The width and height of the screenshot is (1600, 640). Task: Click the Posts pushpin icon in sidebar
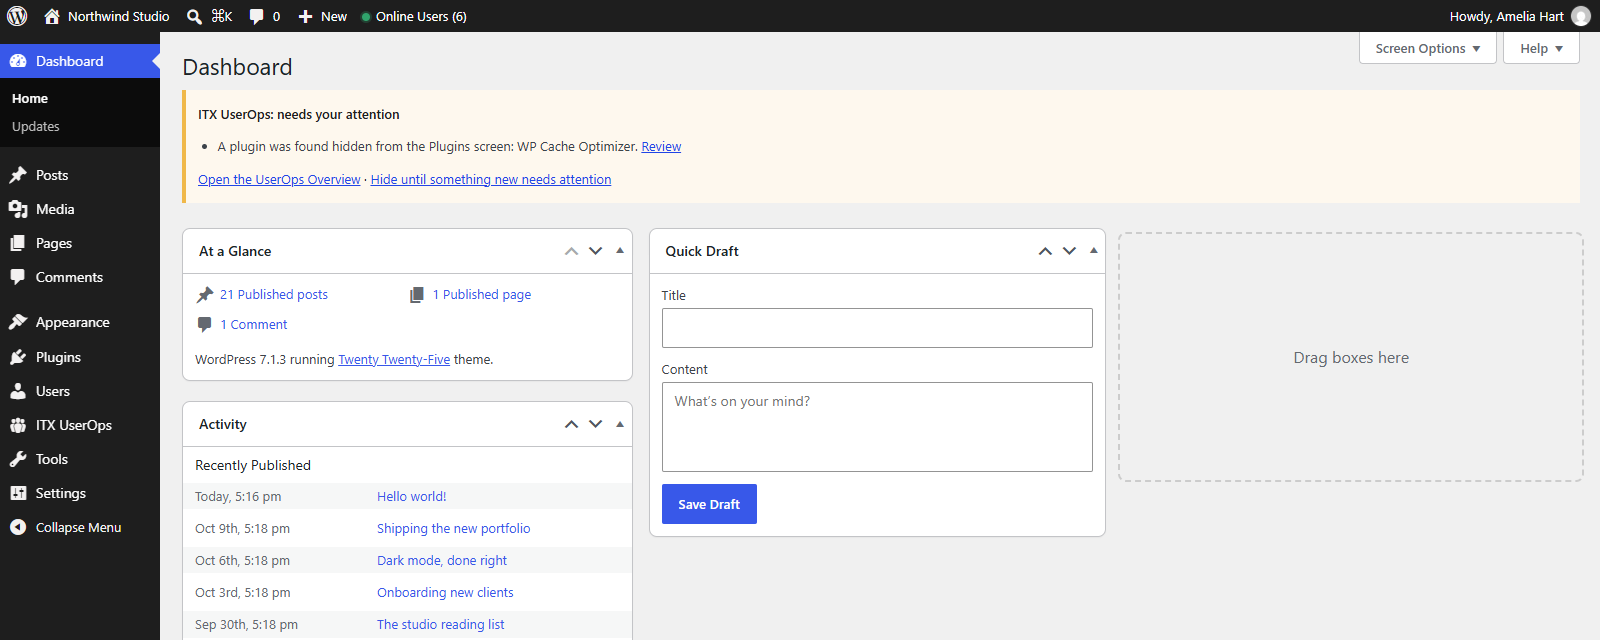(x=18, y=175)
